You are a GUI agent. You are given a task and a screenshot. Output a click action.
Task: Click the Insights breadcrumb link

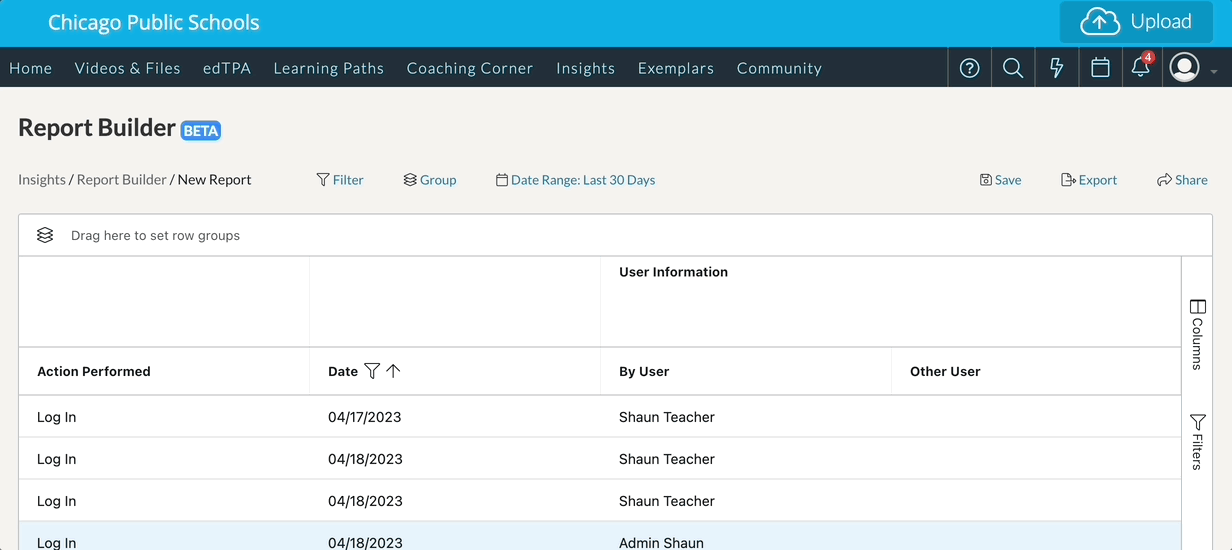point(42,180)
